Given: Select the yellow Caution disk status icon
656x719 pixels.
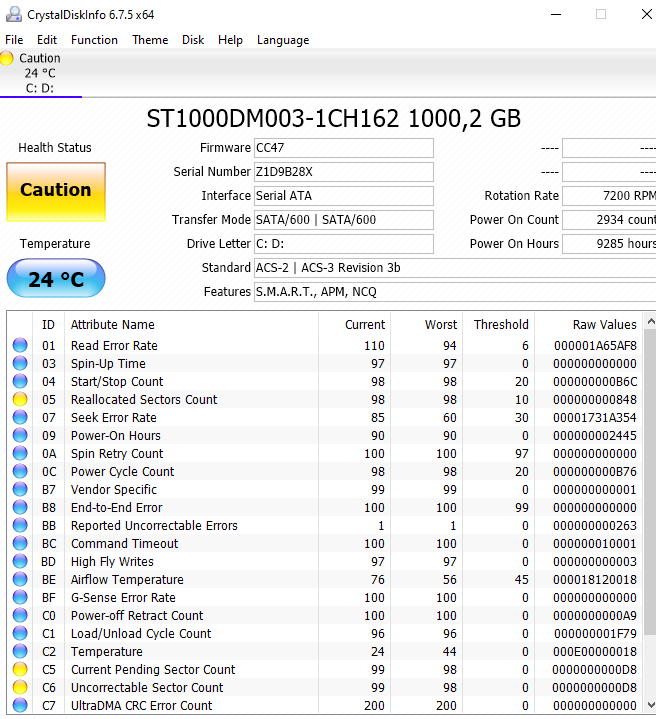Looking at the screenshot, I should point(6,58).
